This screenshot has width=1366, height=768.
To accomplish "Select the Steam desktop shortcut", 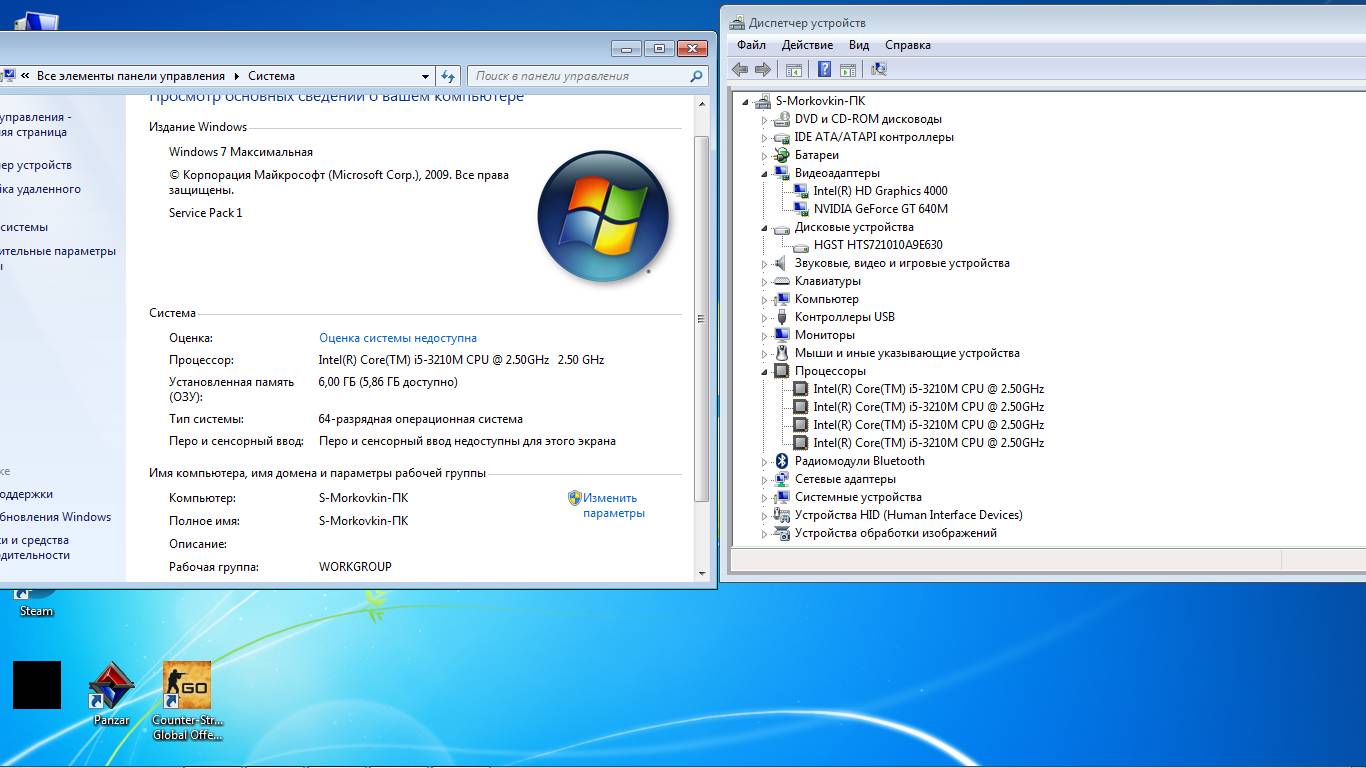I will pyautogui.click(x=36, y=603).
